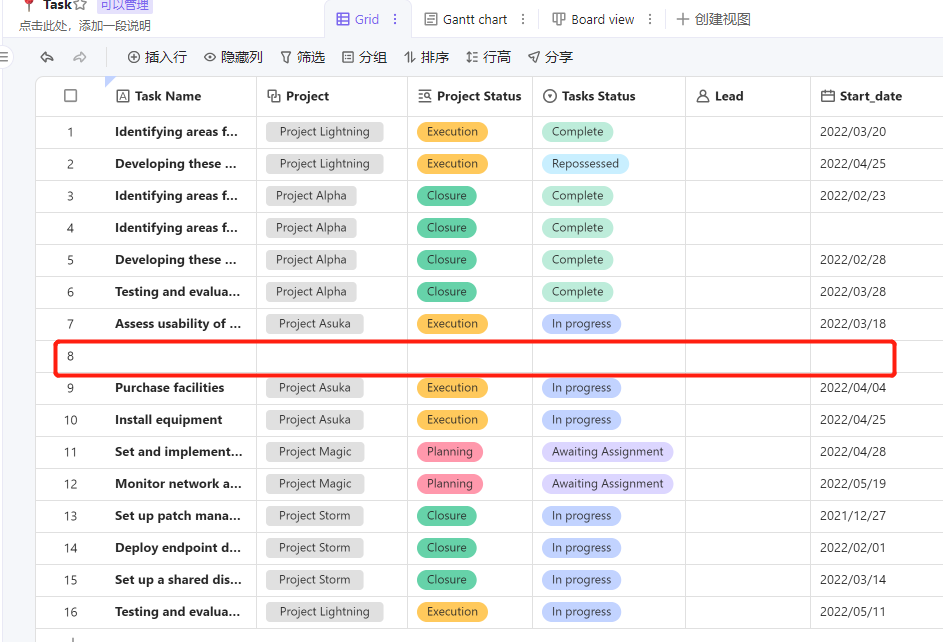Open the Grid view options menu

[397, 19]
